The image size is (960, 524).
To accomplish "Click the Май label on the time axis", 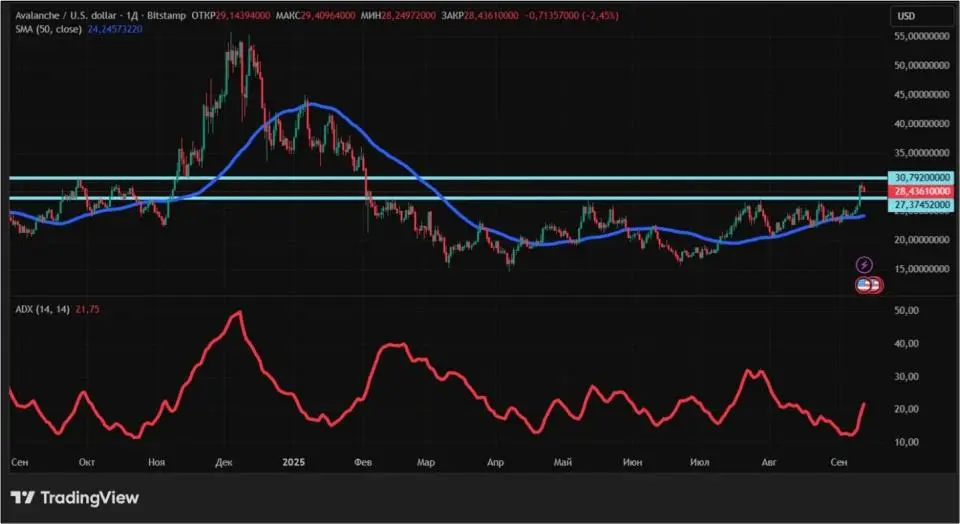I will tap(562, 463).
